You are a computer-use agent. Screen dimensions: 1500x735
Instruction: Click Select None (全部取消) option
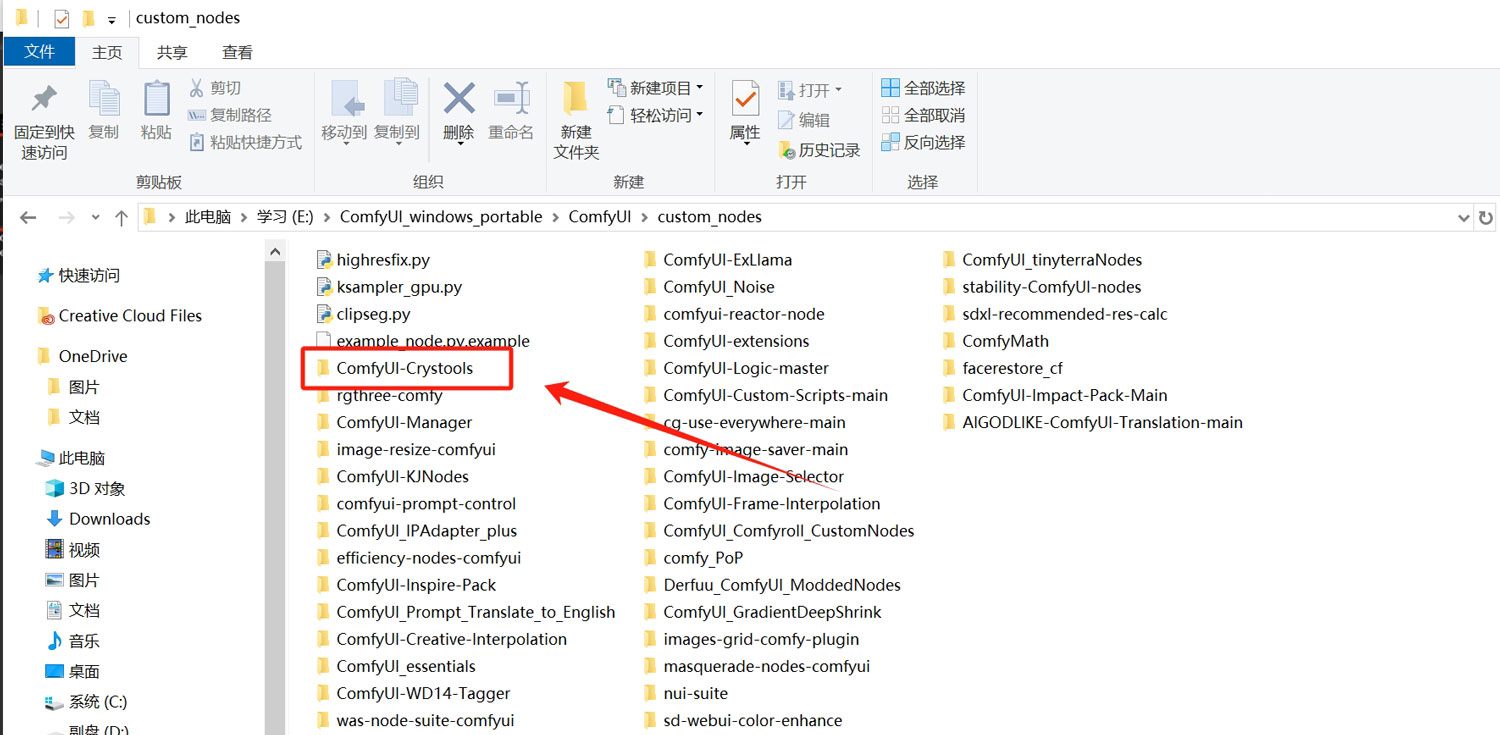pyautogui.click(x=923, y=115)
